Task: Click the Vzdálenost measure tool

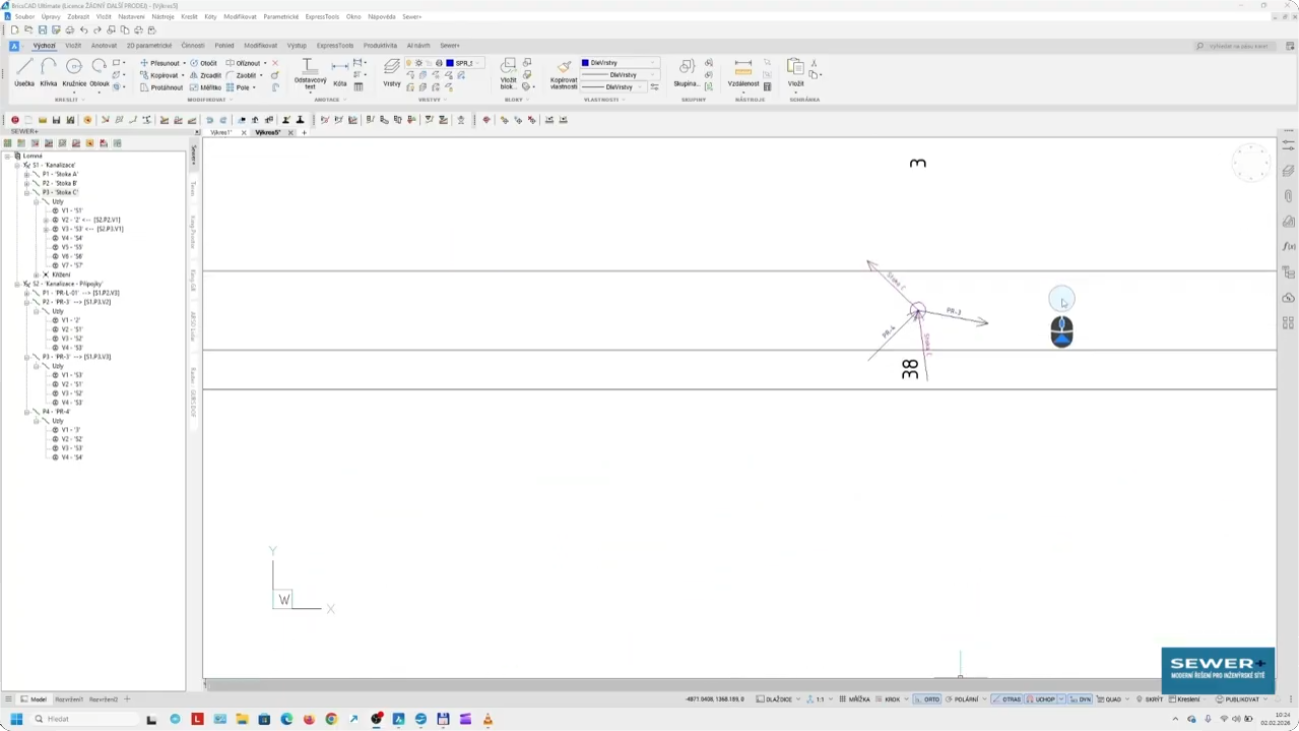Action: point(743,71)
